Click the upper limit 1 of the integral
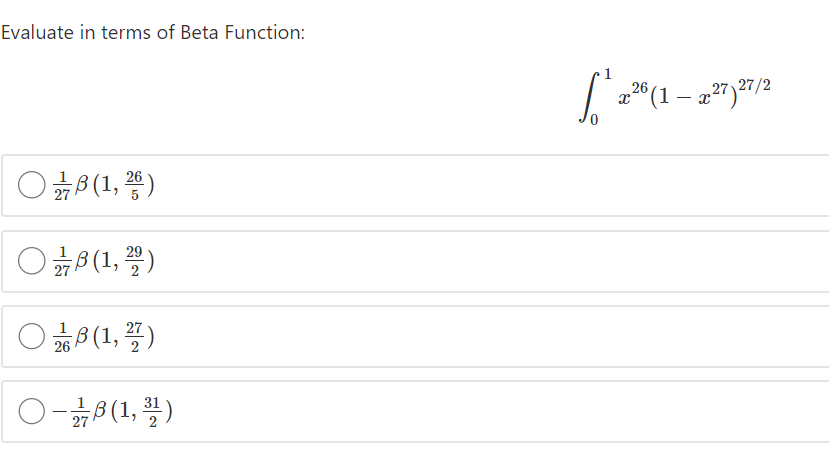829x465 pixels. click(607, 73)
